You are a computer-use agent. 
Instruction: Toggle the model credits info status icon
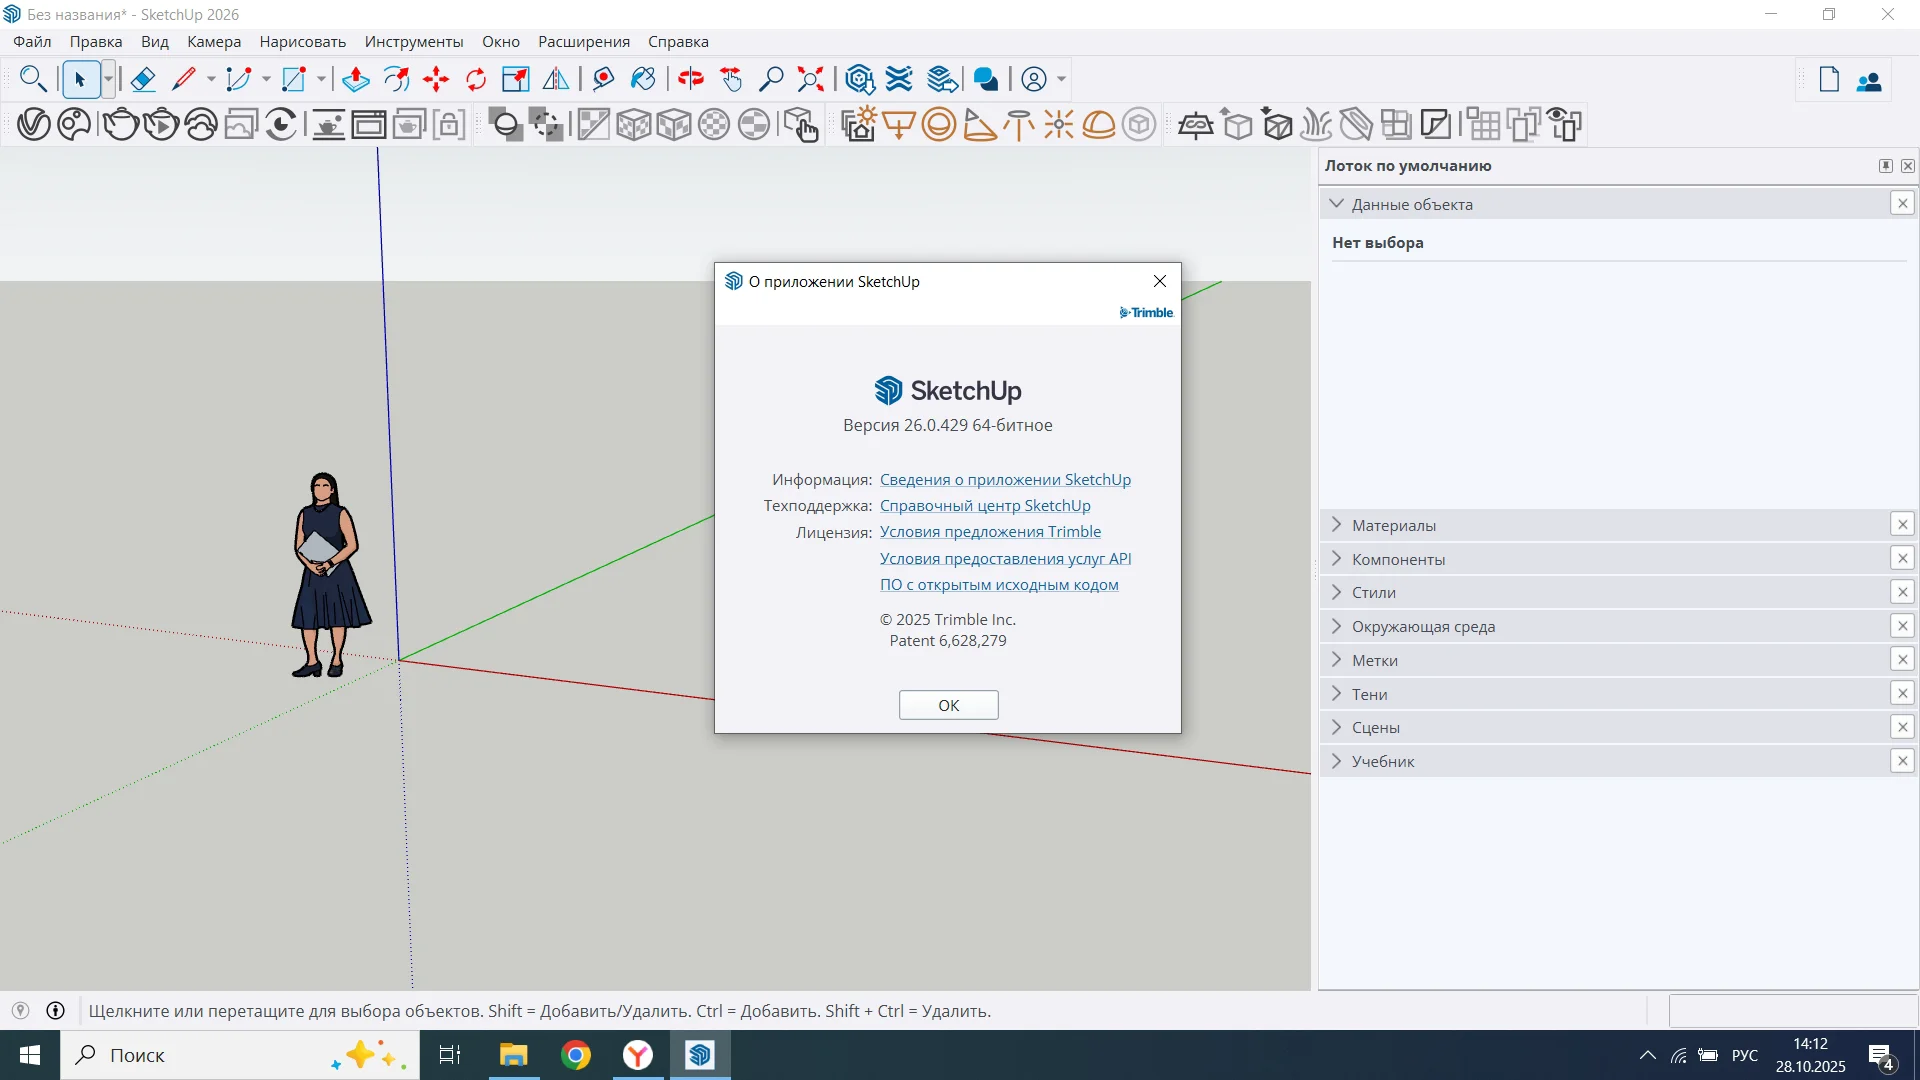point(56,1011)
